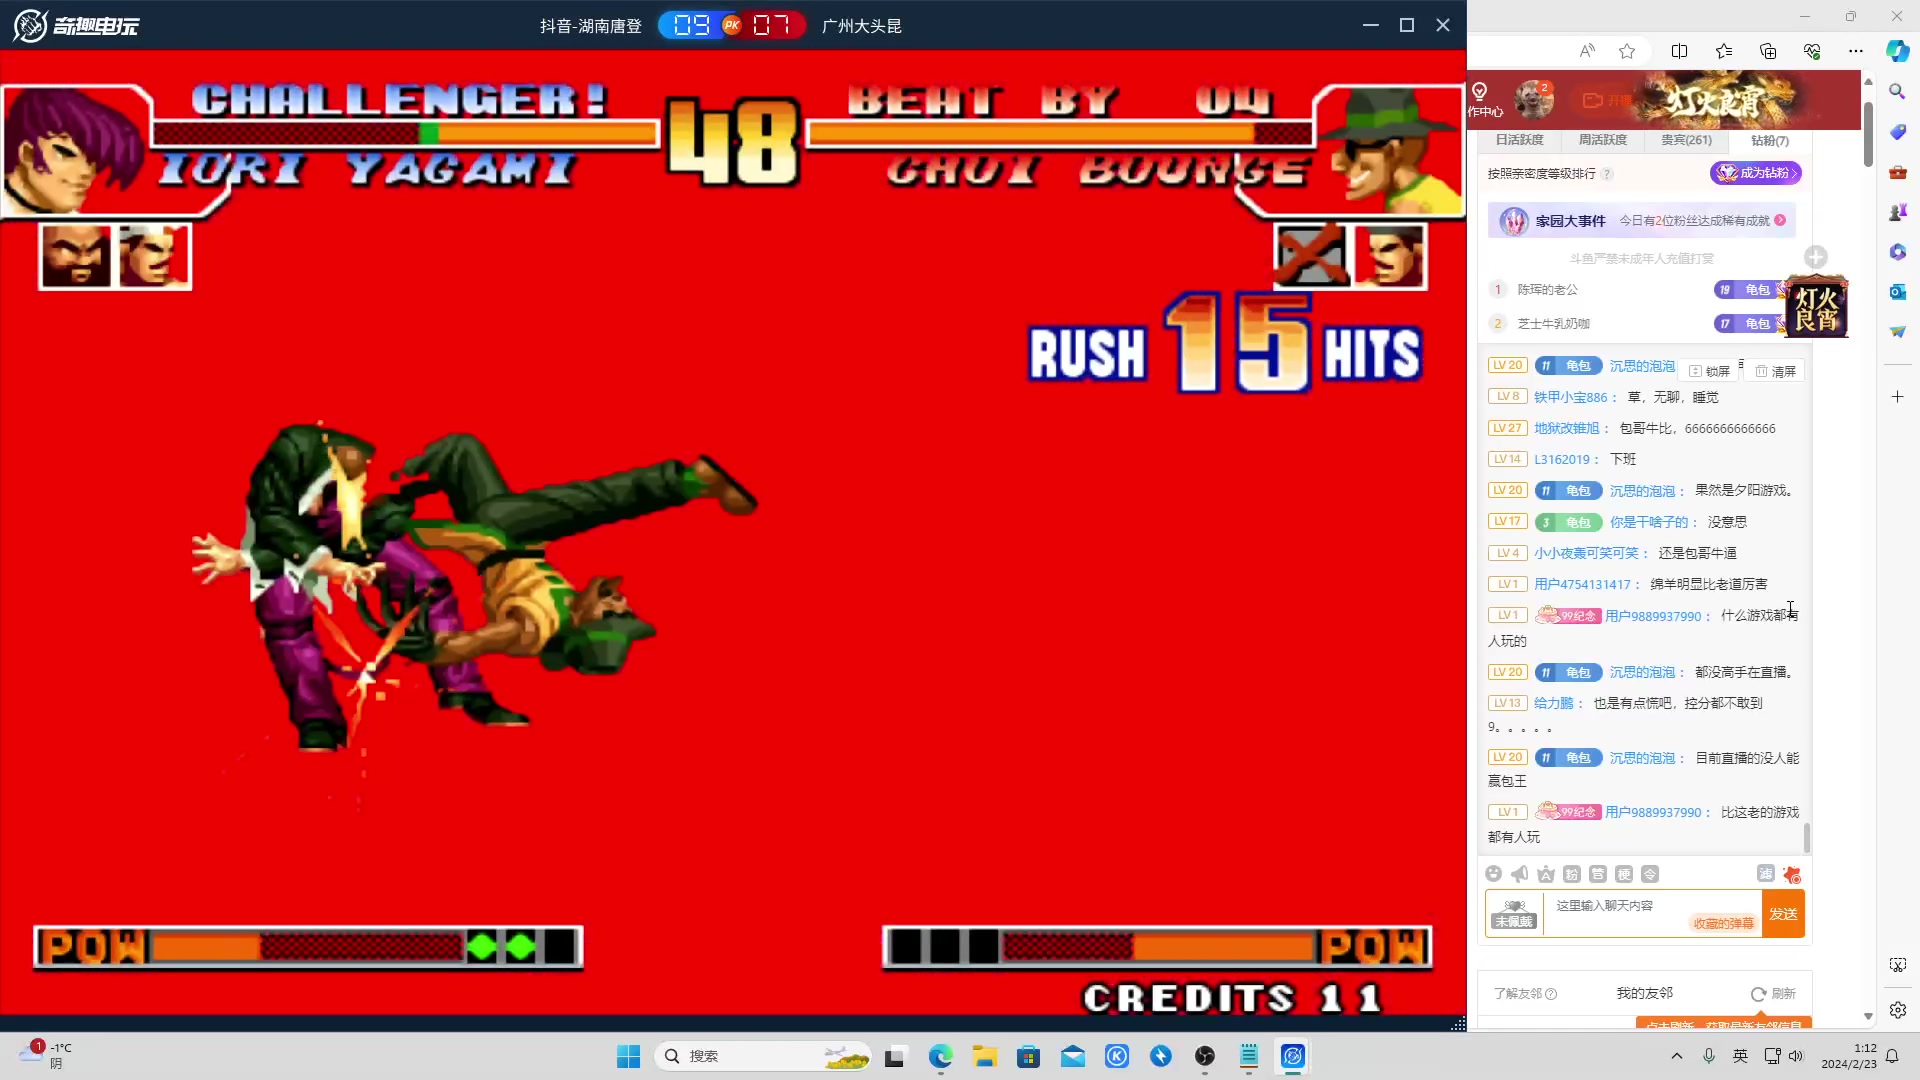Open the paper plane Drop sidebar icon
Viewport: 1920px width, 1080px height.
click(1897, 332)
